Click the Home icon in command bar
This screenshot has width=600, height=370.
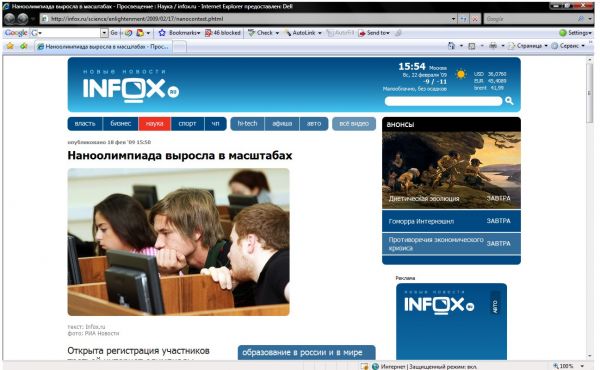(x=452, y=46)
